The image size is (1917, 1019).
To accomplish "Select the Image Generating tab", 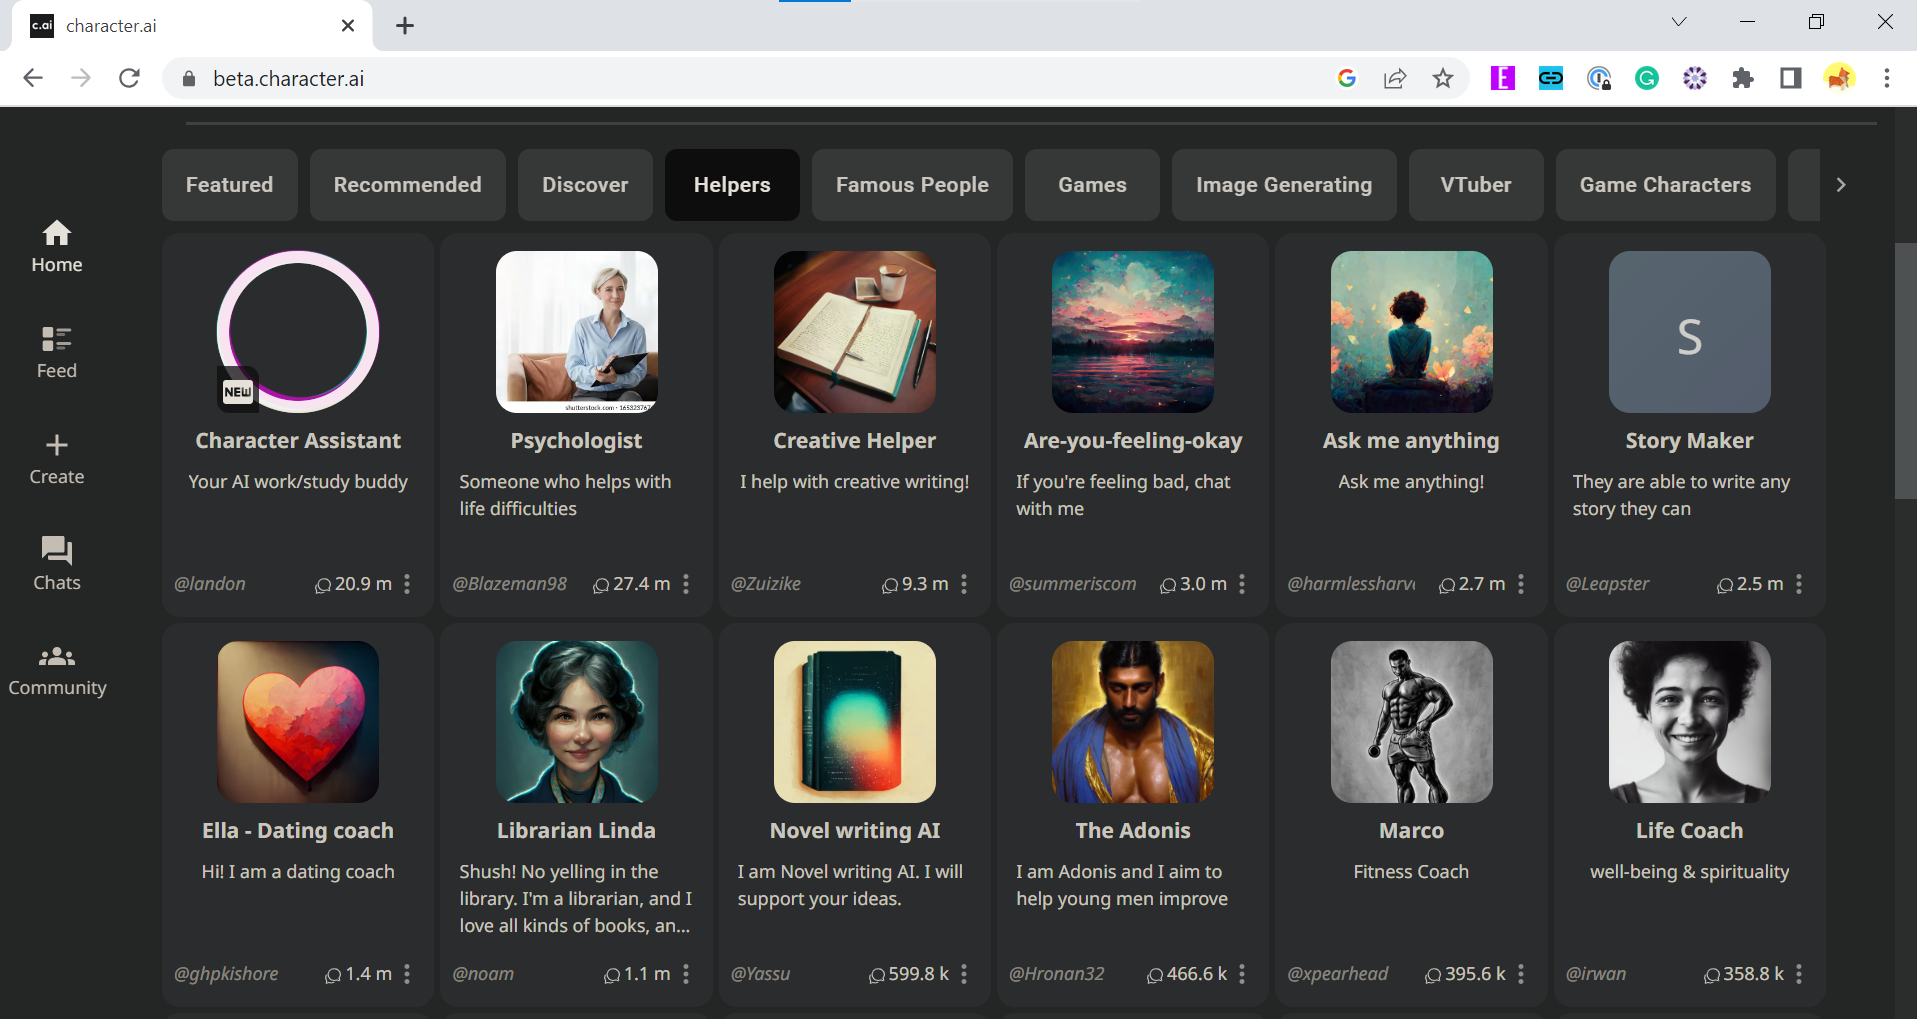I will click(x=1284, y=185).
